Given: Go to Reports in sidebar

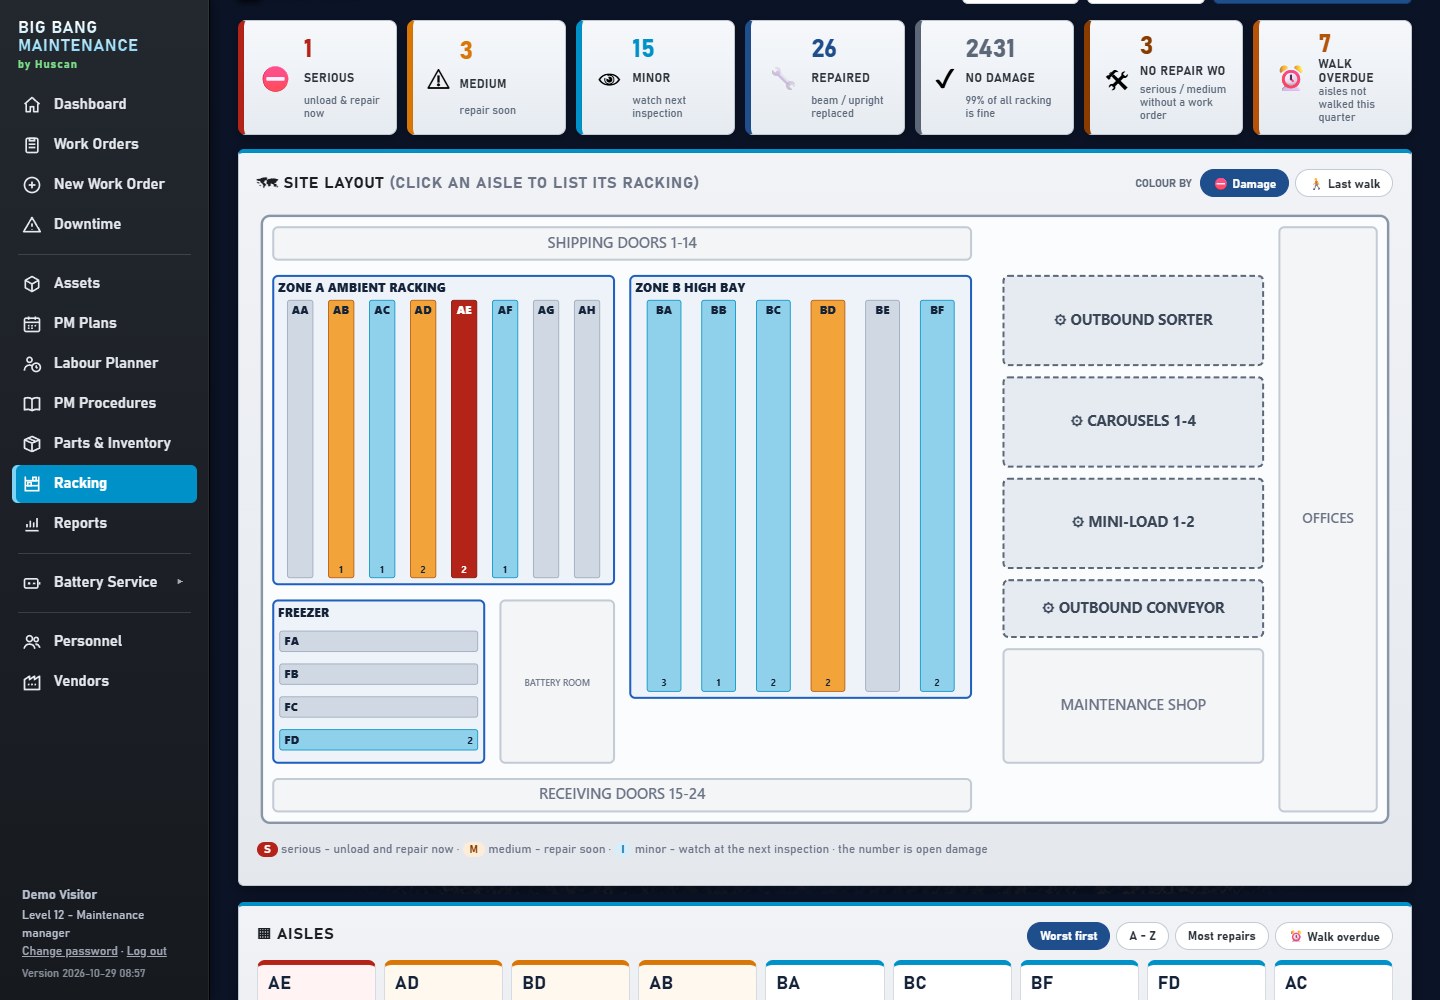Looking at the screenshot, I should (x=104, y=523).
